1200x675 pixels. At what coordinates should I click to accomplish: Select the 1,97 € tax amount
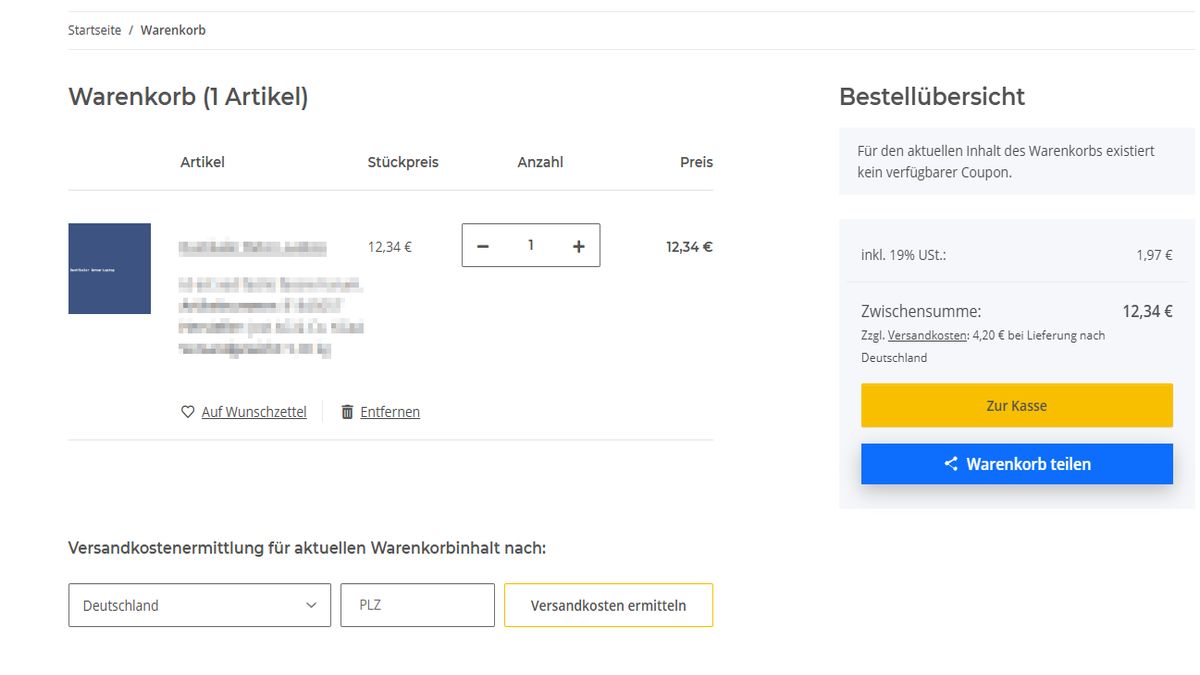1154,255
